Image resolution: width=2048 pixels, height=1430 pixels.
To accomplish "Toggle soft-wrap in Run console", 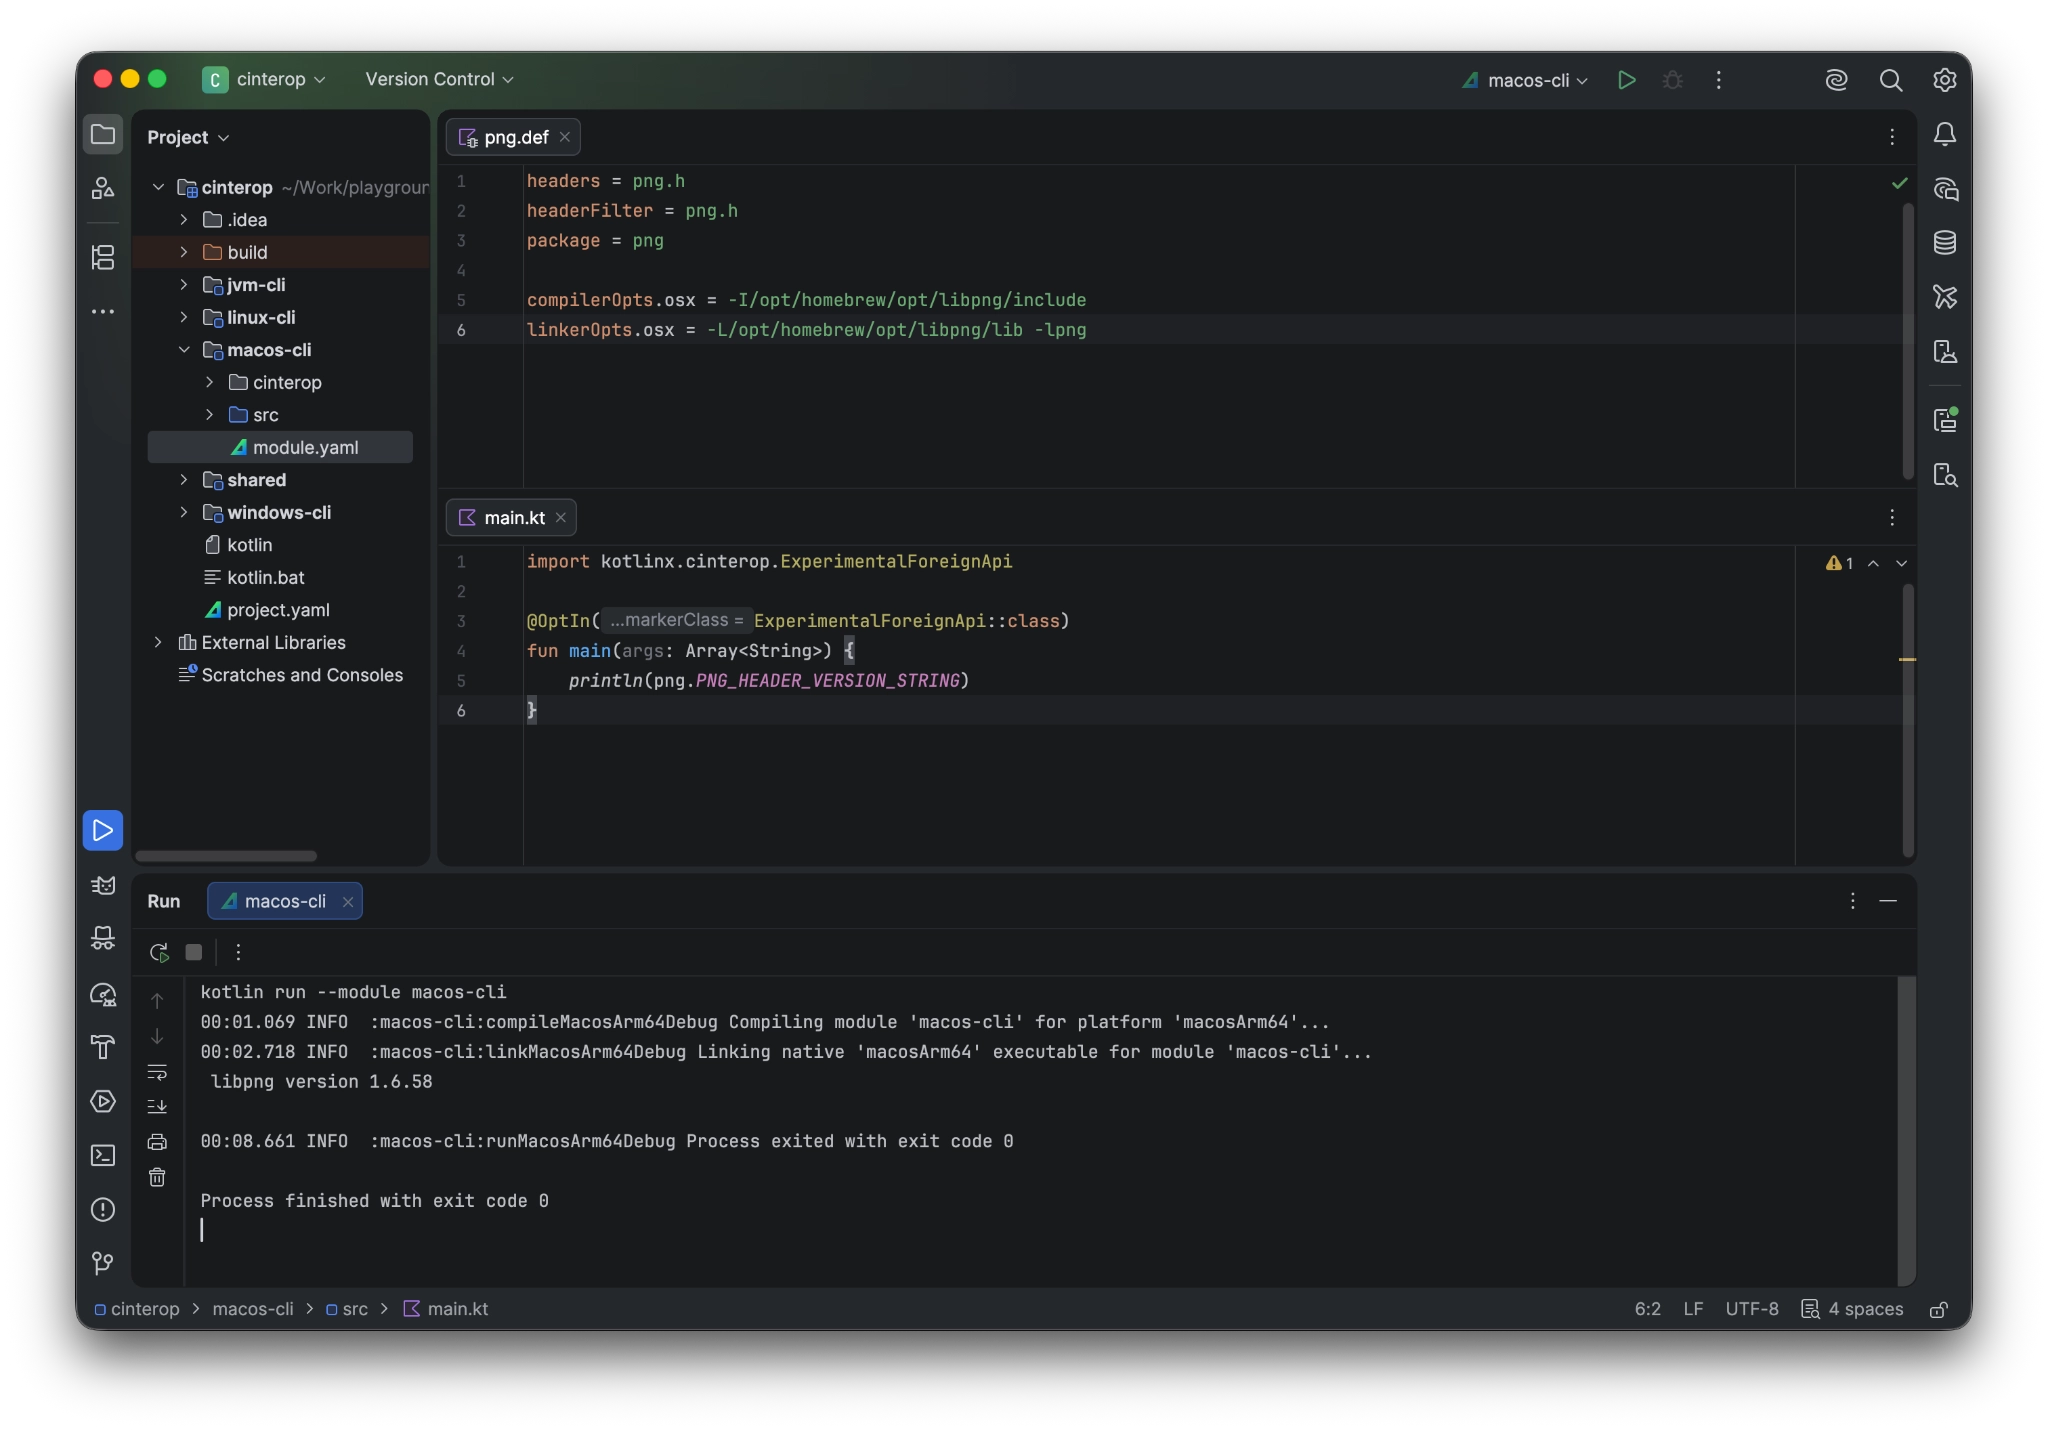I will point(157,1072).
